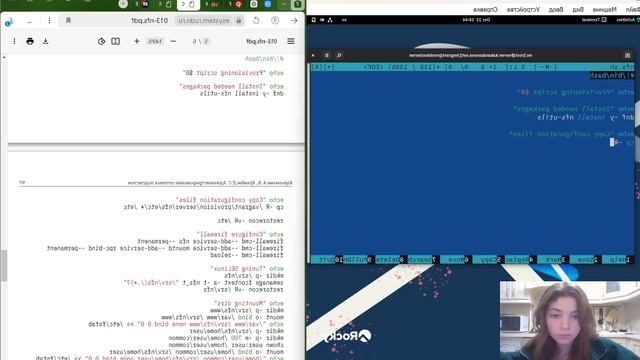This screenshot has width=640, height=360.
Task: Open PDF sidebar hamburger menu icon
Action: [x=291, y=41]
